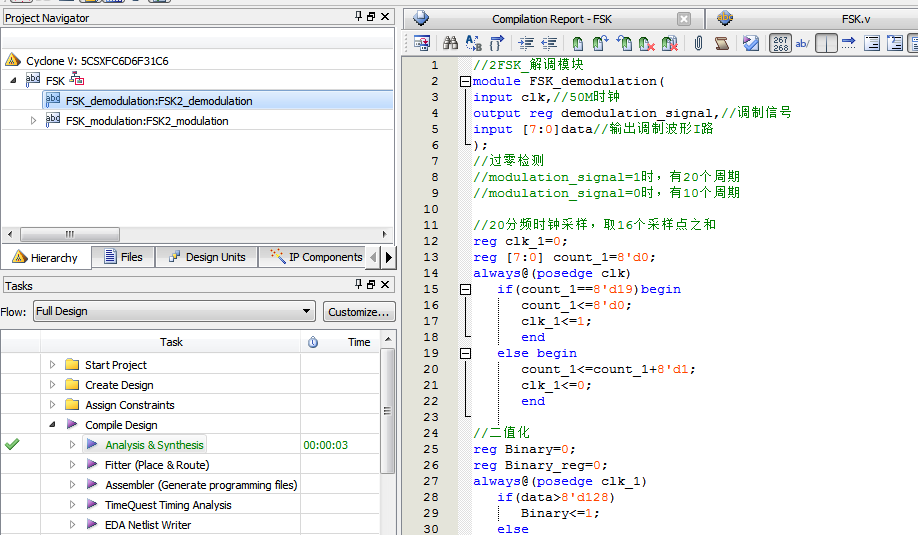The height and width of the screenshot is (535, 918).
Task: Click the Find and Replace toolbar icon
Action: coord(473,43)
